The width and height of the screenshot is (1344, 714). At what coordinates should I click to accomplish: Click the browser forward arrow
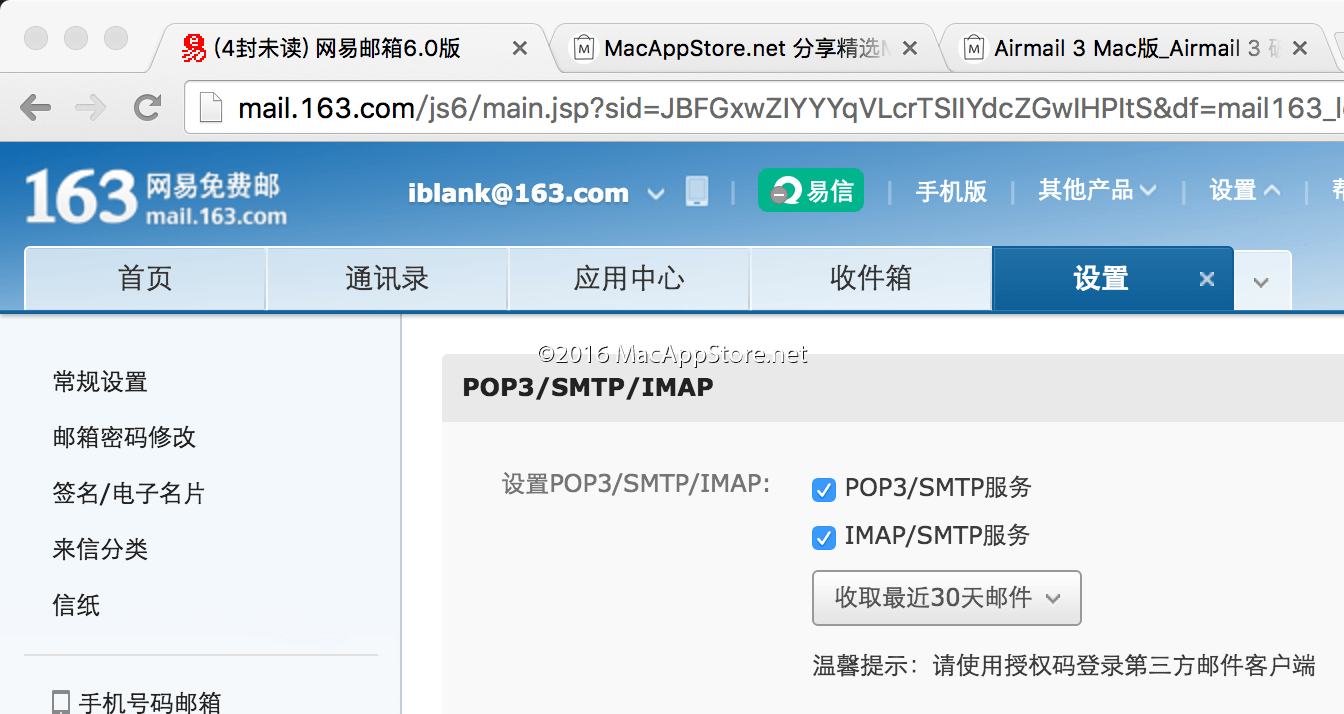[91, 107]
